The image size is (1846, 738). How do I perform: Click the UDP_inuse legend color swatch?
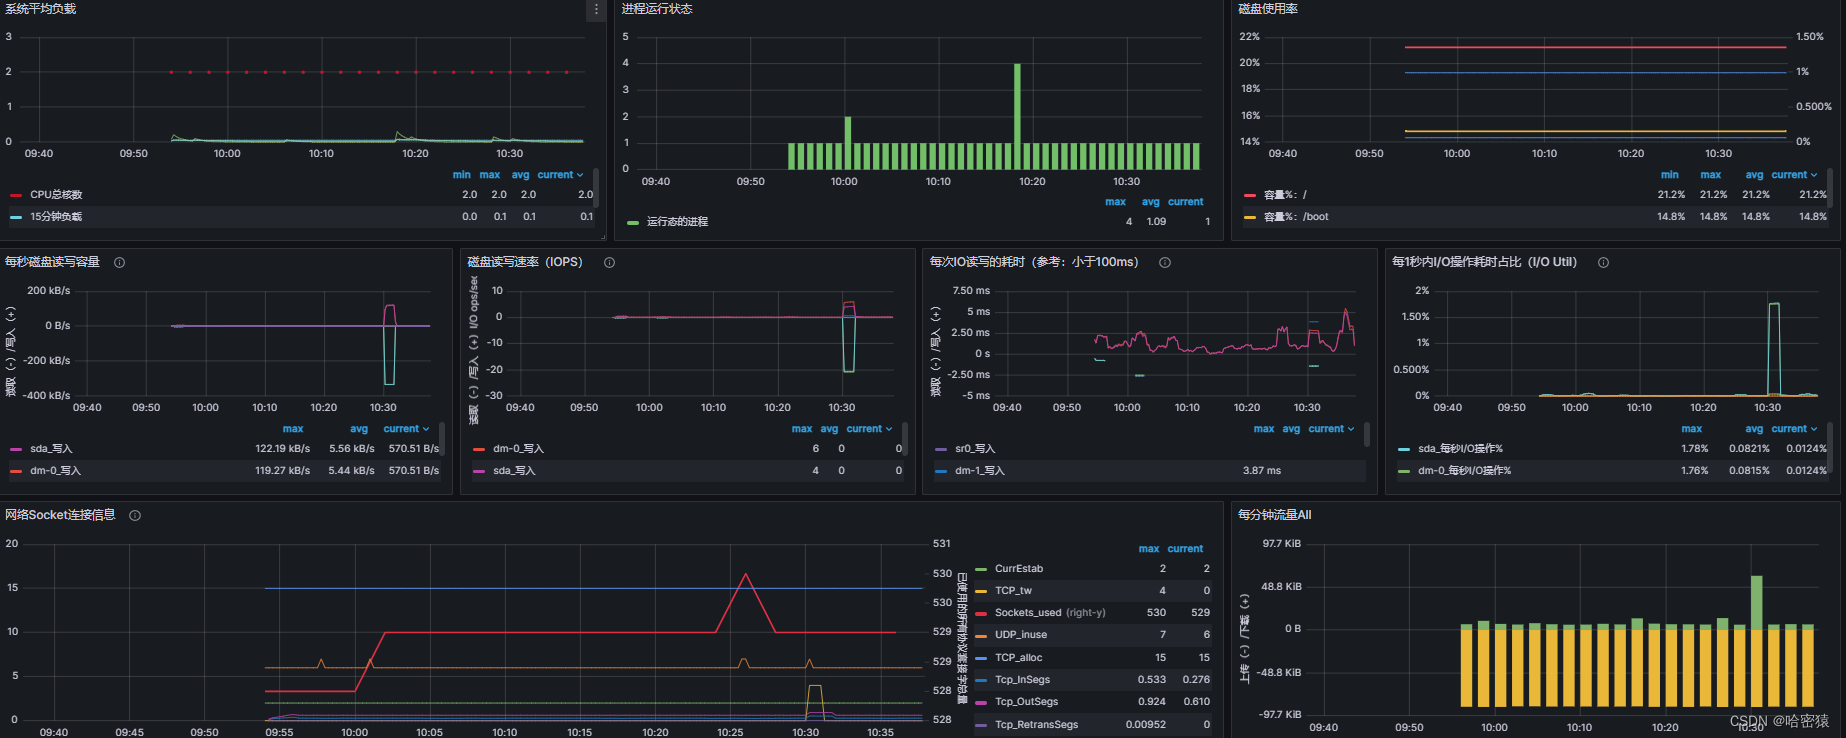(981, 635)
